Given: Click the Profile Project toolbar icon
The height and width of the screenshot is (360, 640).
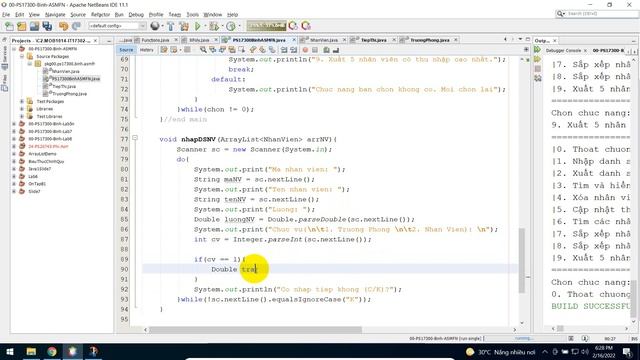Looking at the screenshot, I should tap(231, 26).
